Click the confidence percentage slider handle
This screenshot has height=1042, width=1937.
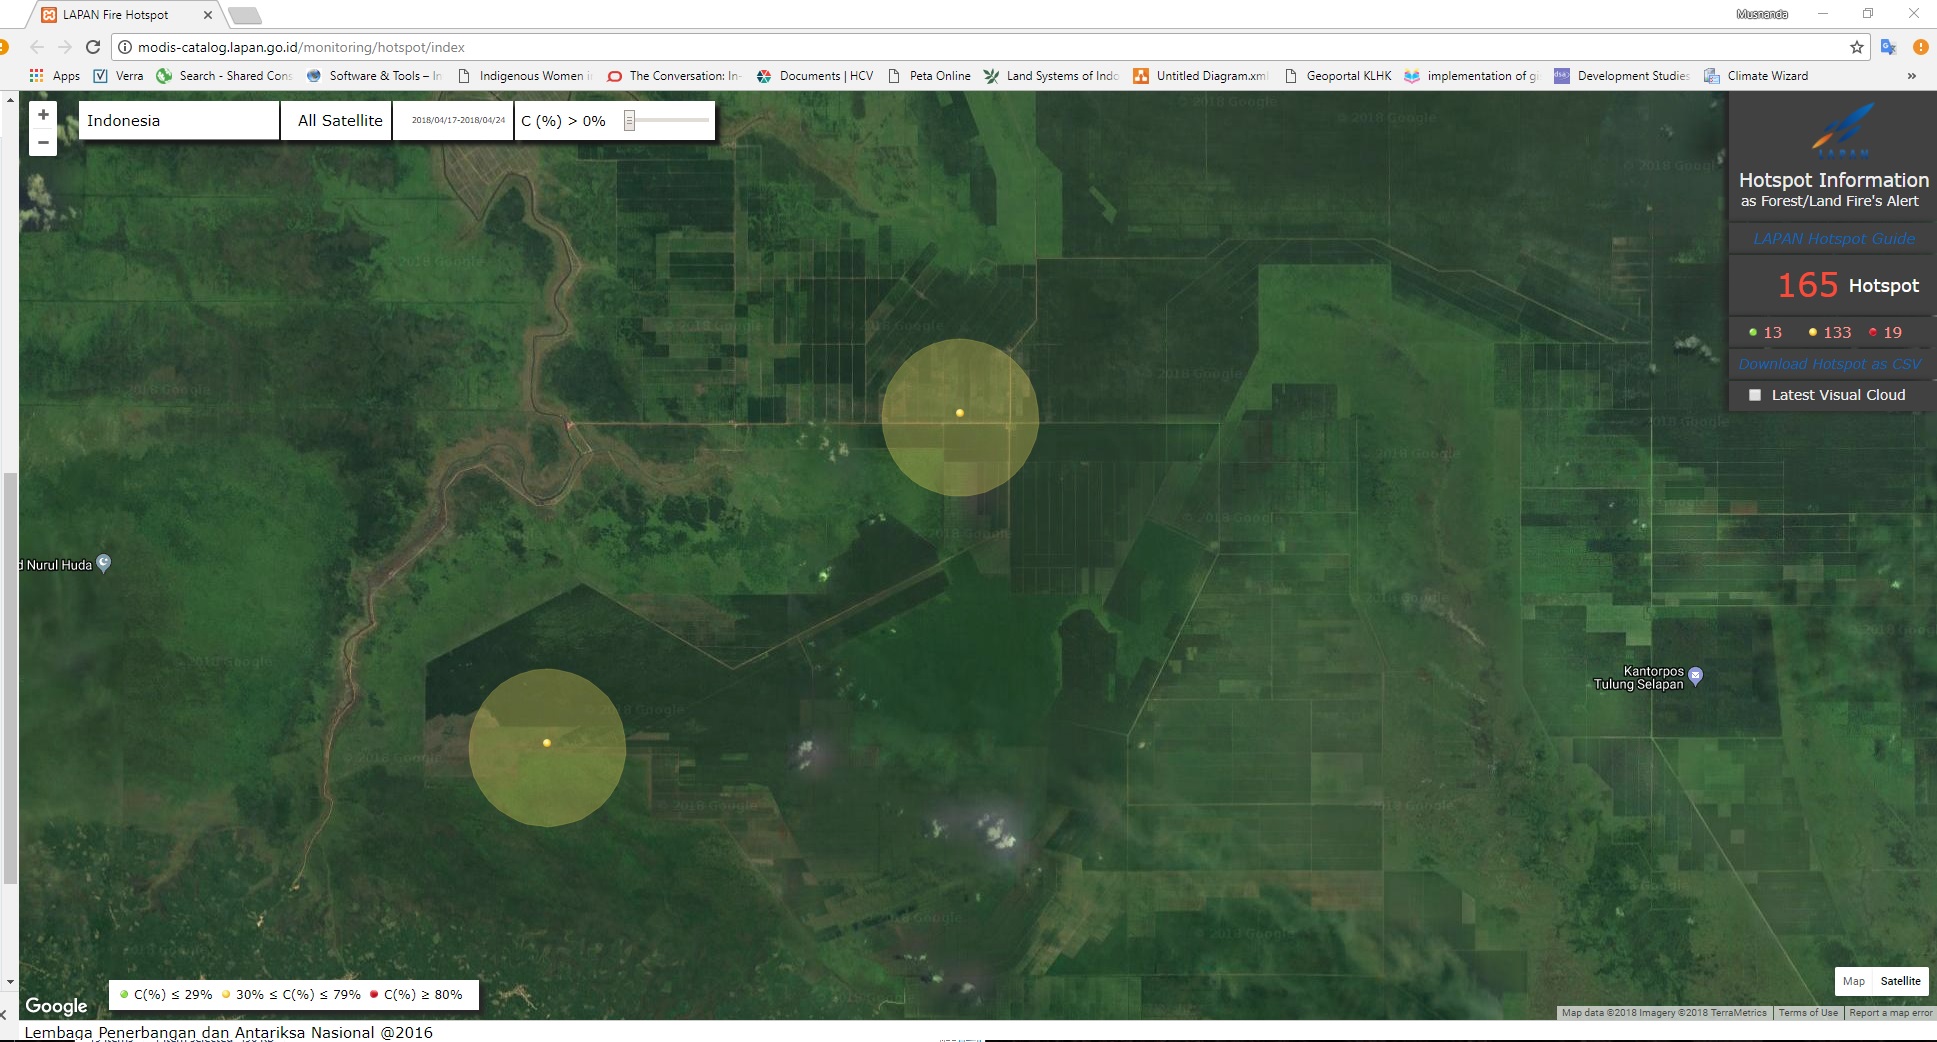630,121
